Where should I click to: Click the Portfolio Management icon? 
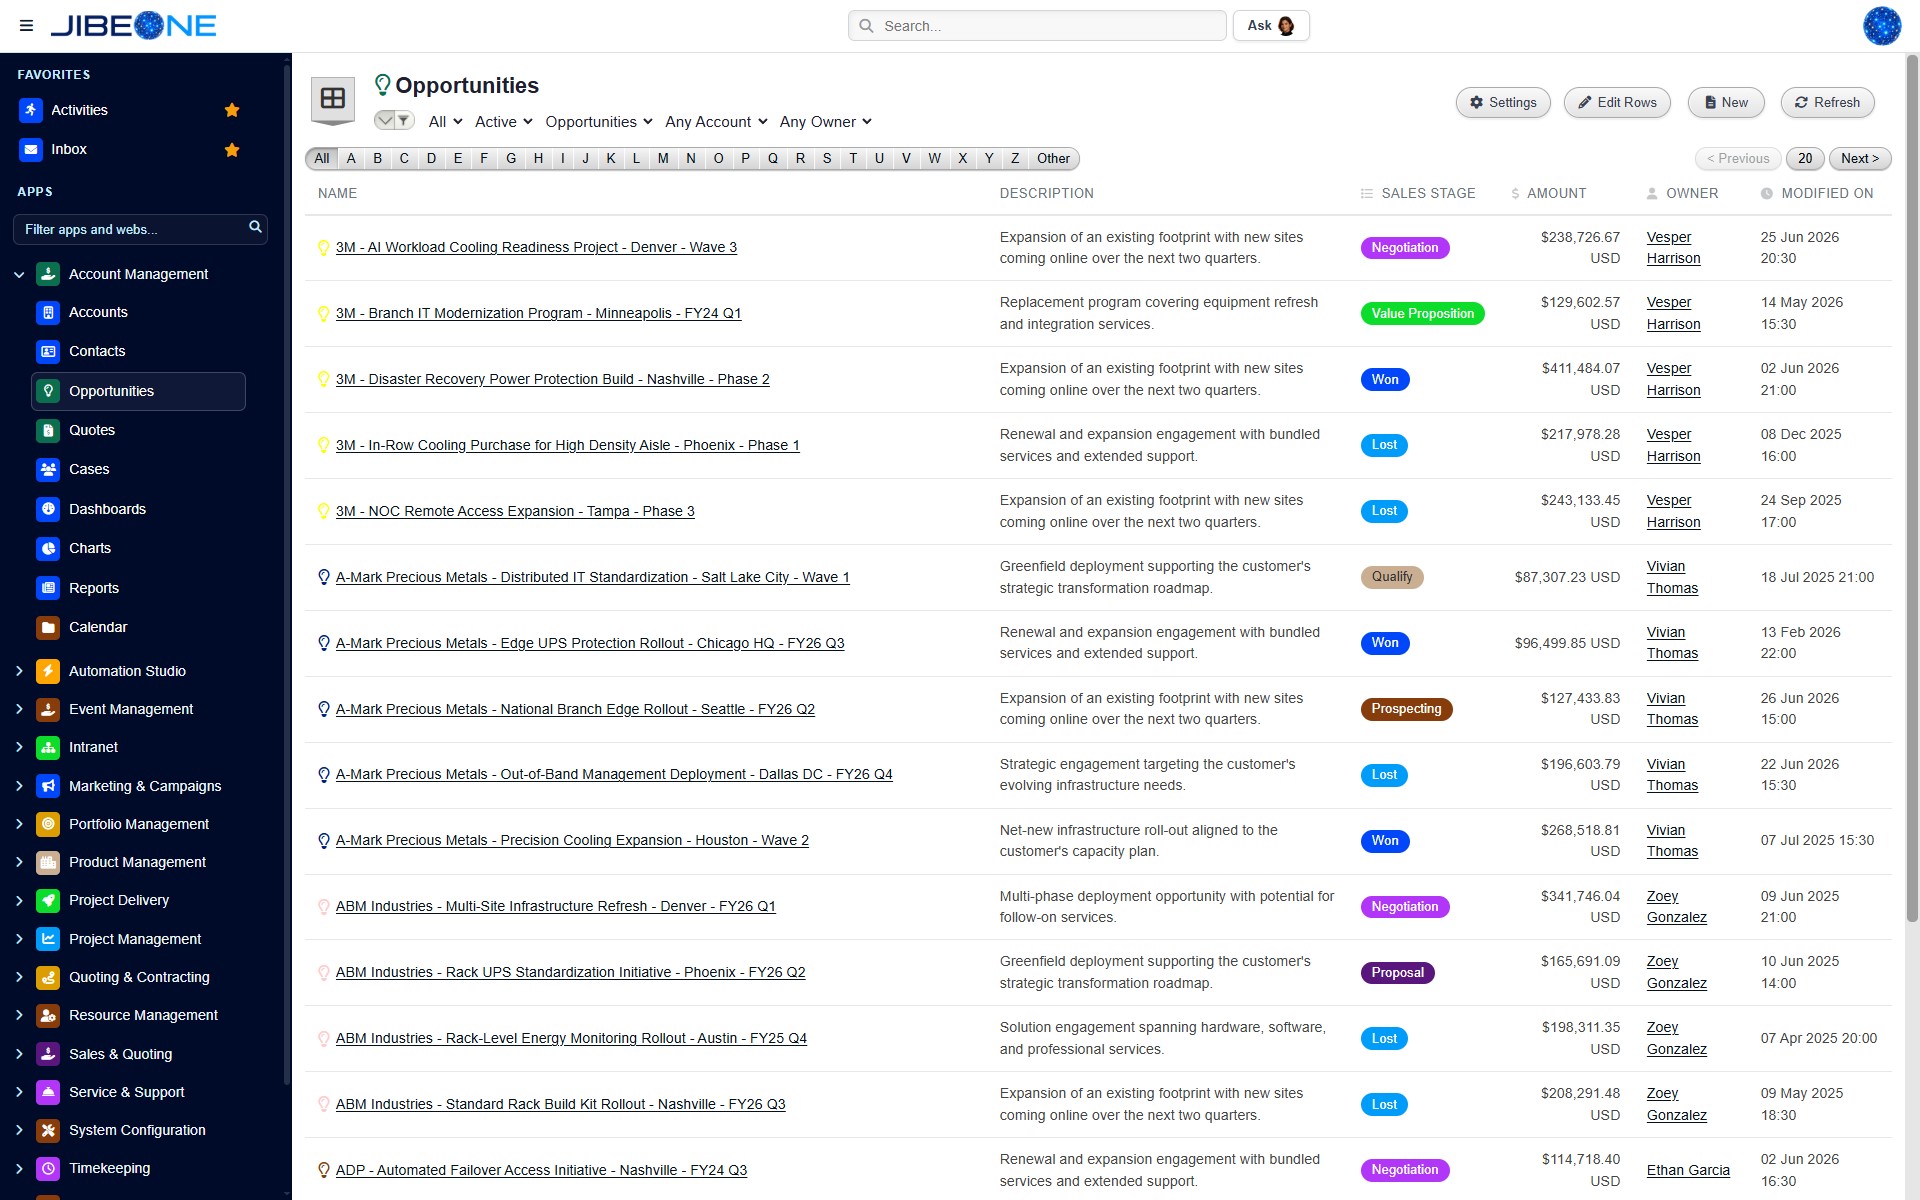pyautogui.click(x=48, y=824)
